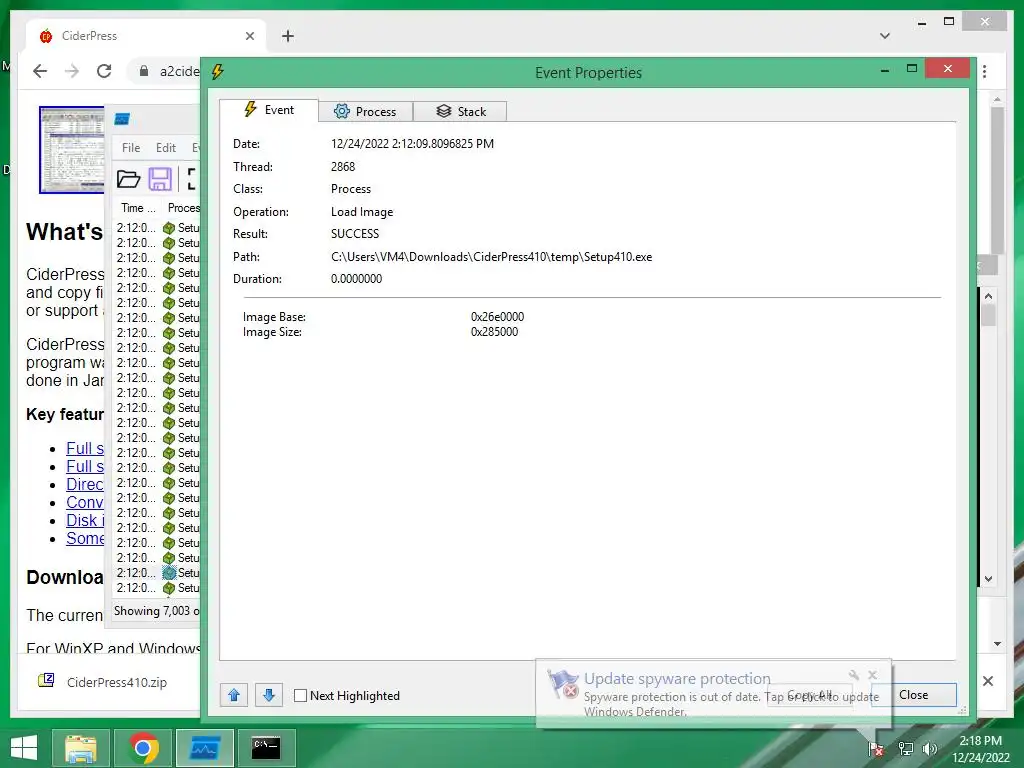Click the Setup410.exe path value
The image size is (1024, 768).
click(x=491, y=257)
